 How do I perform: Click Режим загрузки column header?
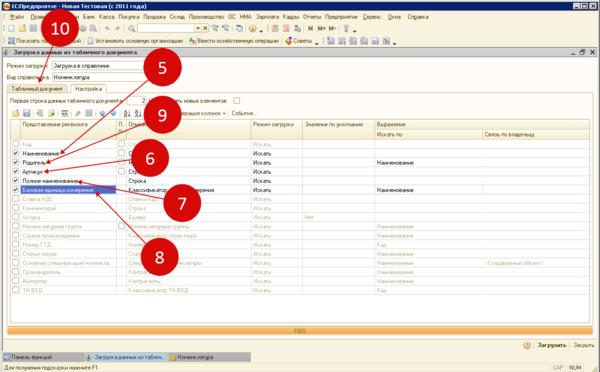277,129
